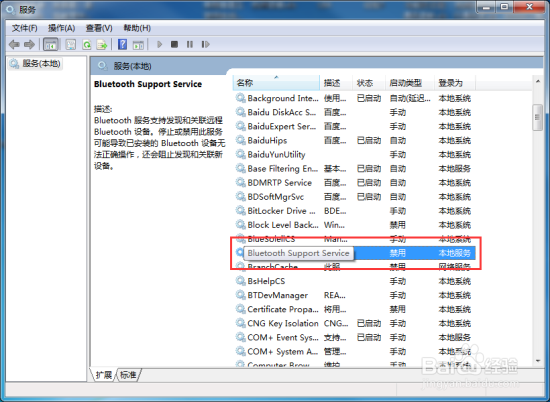Click the magnifier icon beside 服务(本地) header
The height and width of the screenshot is (402, 550).
102,66
